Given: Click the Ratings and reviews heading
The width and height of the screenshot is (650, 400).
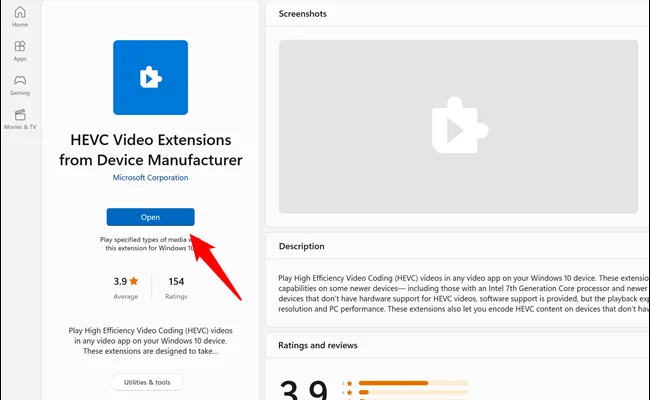Looking at the screenshot, I should point(318,345).
